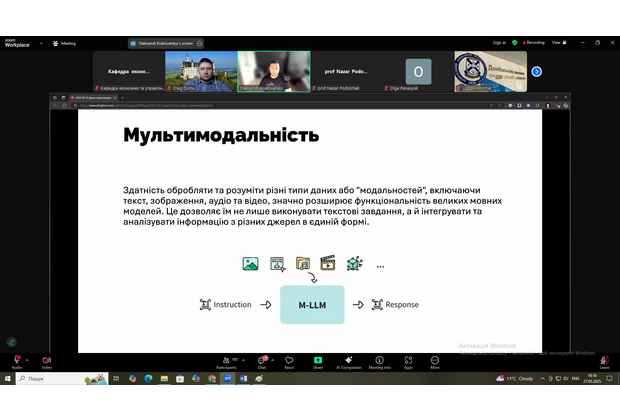Switch to Zoom app on the taskbar

tap(227, 378)
